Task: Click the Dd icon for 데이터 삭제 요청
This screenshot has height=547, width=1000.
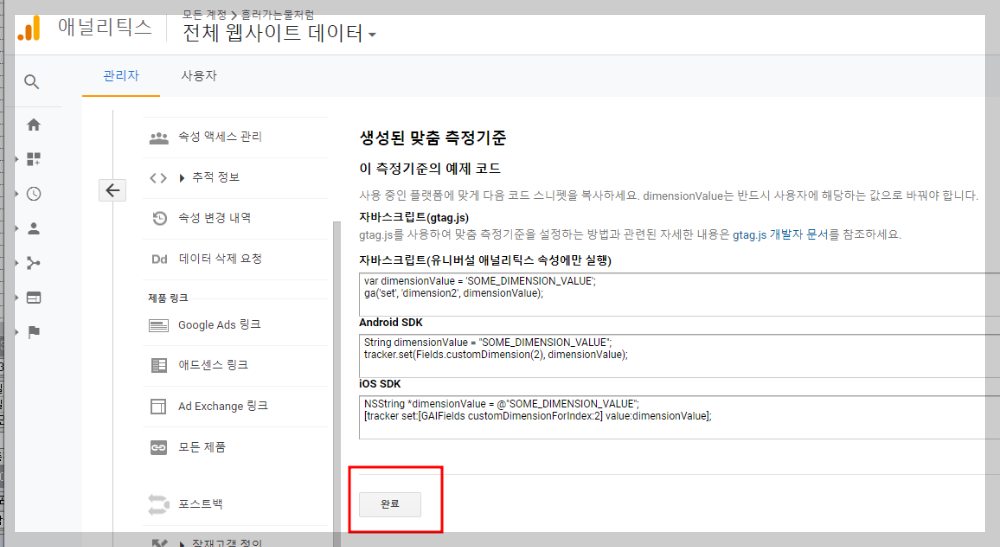Action: click(159, 259)
